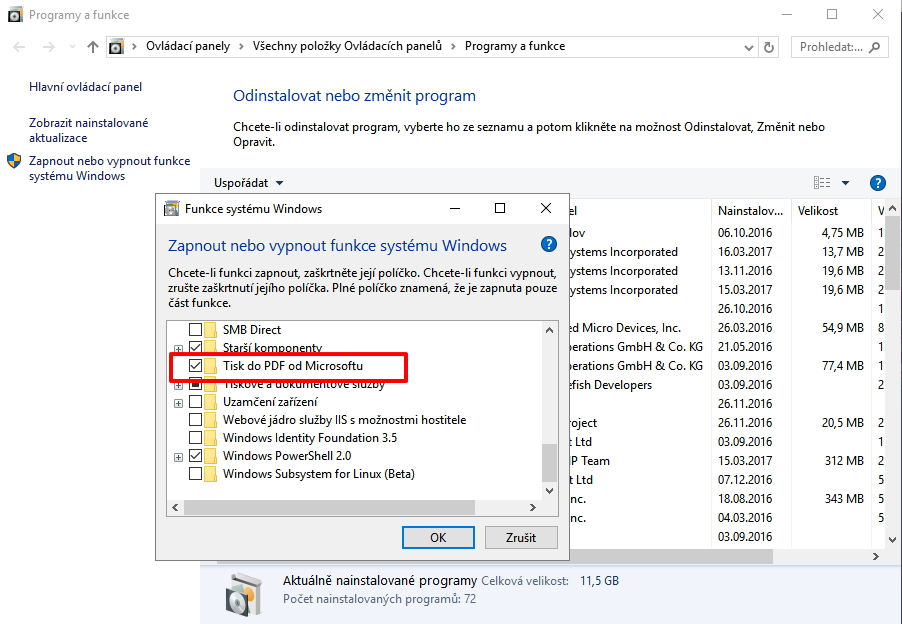Uncheck Windows PowerShell 2.0 checkbox
The width and height of the screenshot is (902, 624).
pos(196,455)
